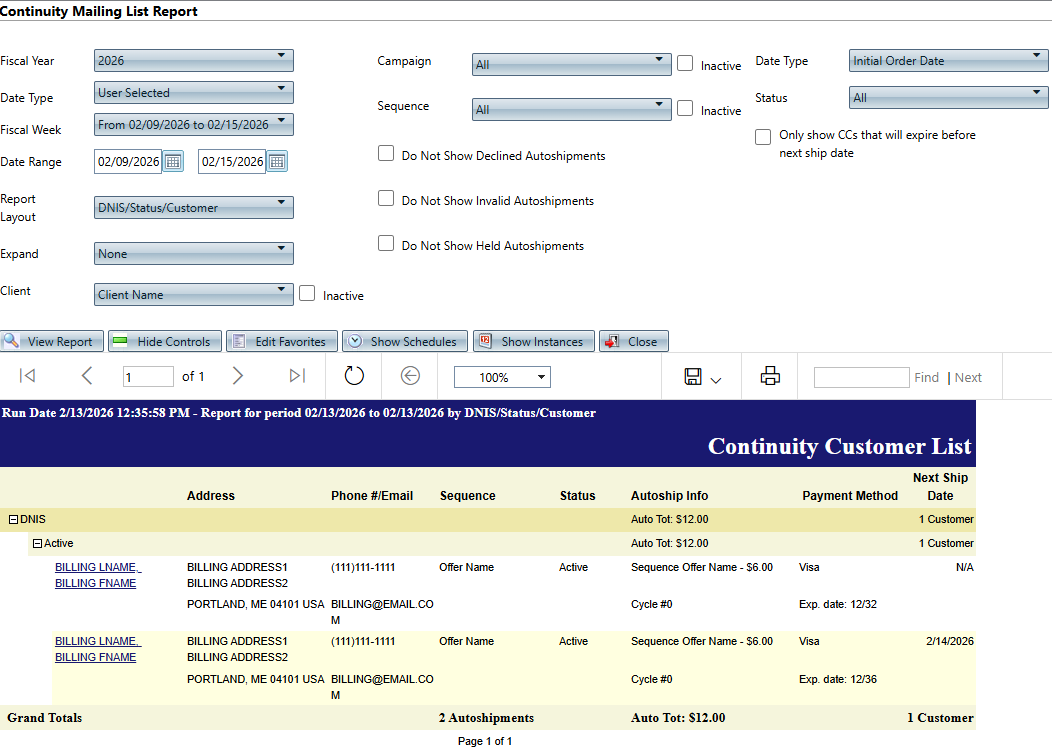Viewport: 1052px width, 752px height.
Task: Refresh the report viewer
Action: coord(354,376)
